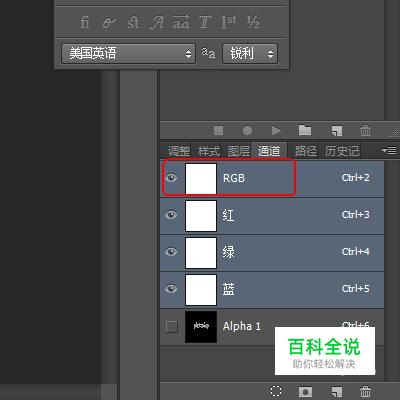400x400 pixels.
Task: Hide the 蓝 channel eye icon
Action: pos(171,289)
